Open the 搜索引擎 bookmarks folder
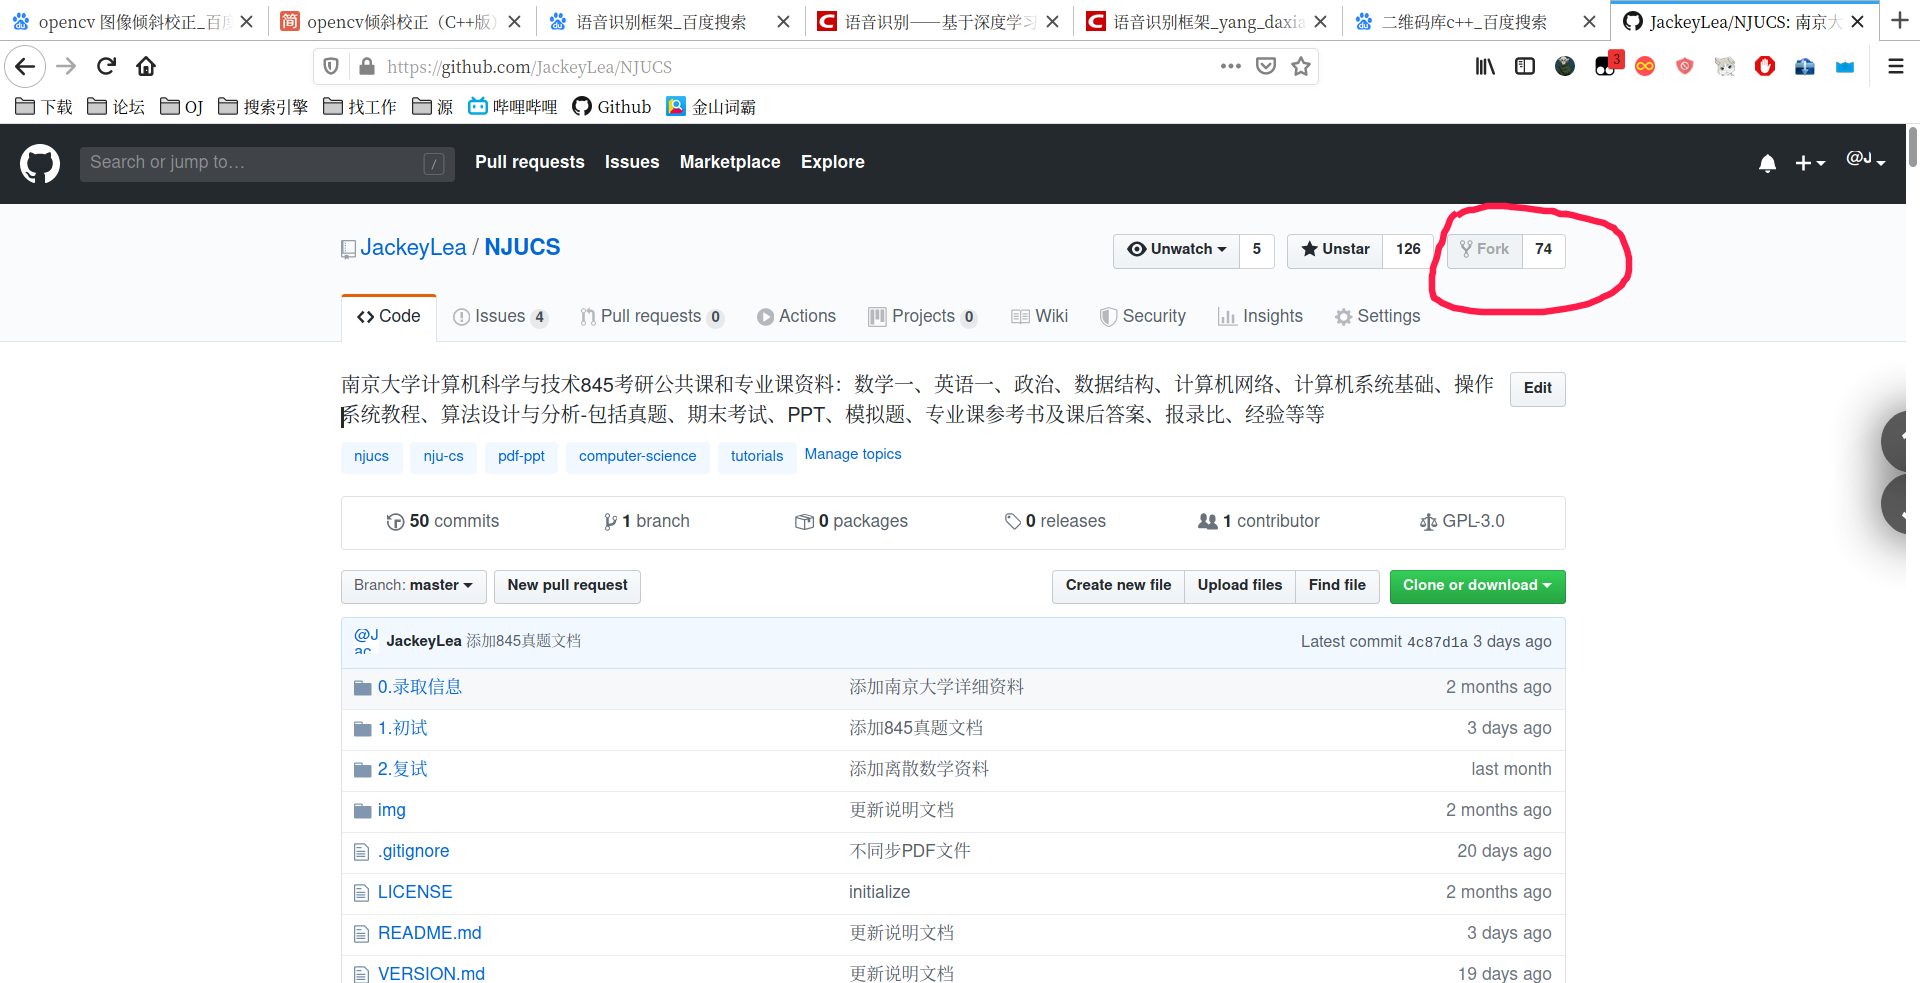Screen dimensions: 1920x983 [x=263, y=107]
